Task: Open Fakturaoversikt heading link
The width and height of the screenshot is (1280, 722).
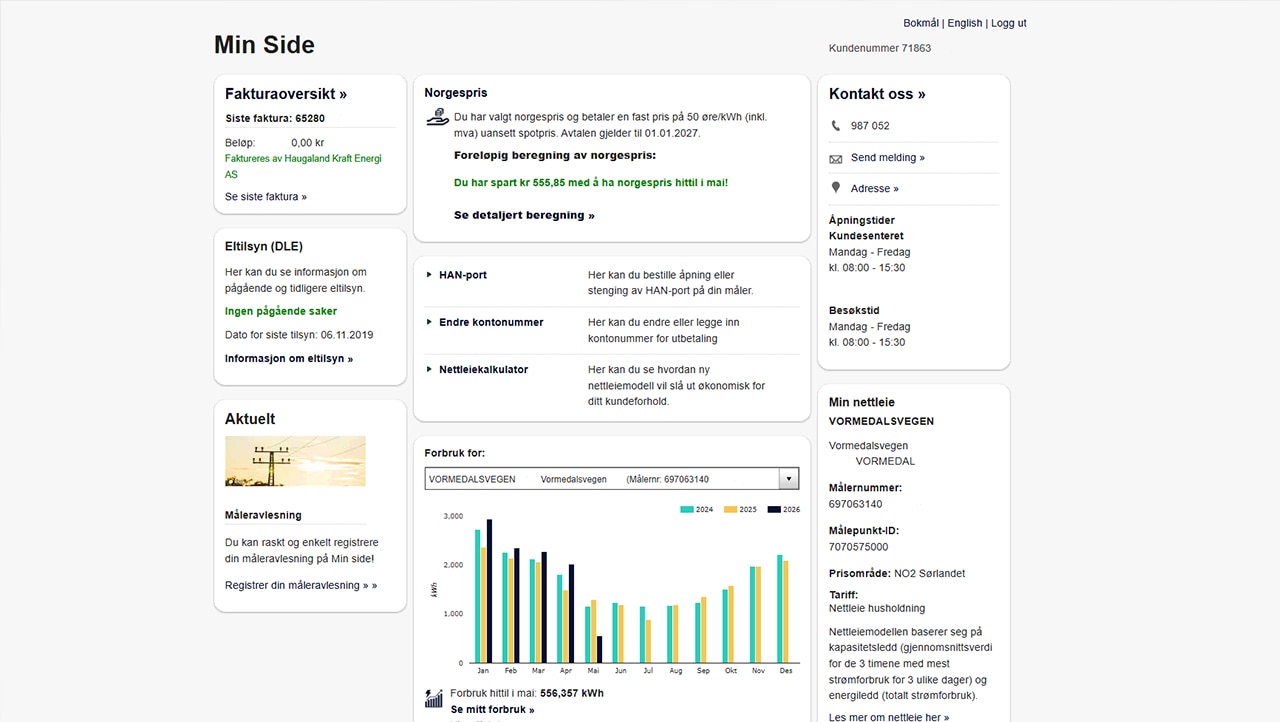Action: [286, 94]
